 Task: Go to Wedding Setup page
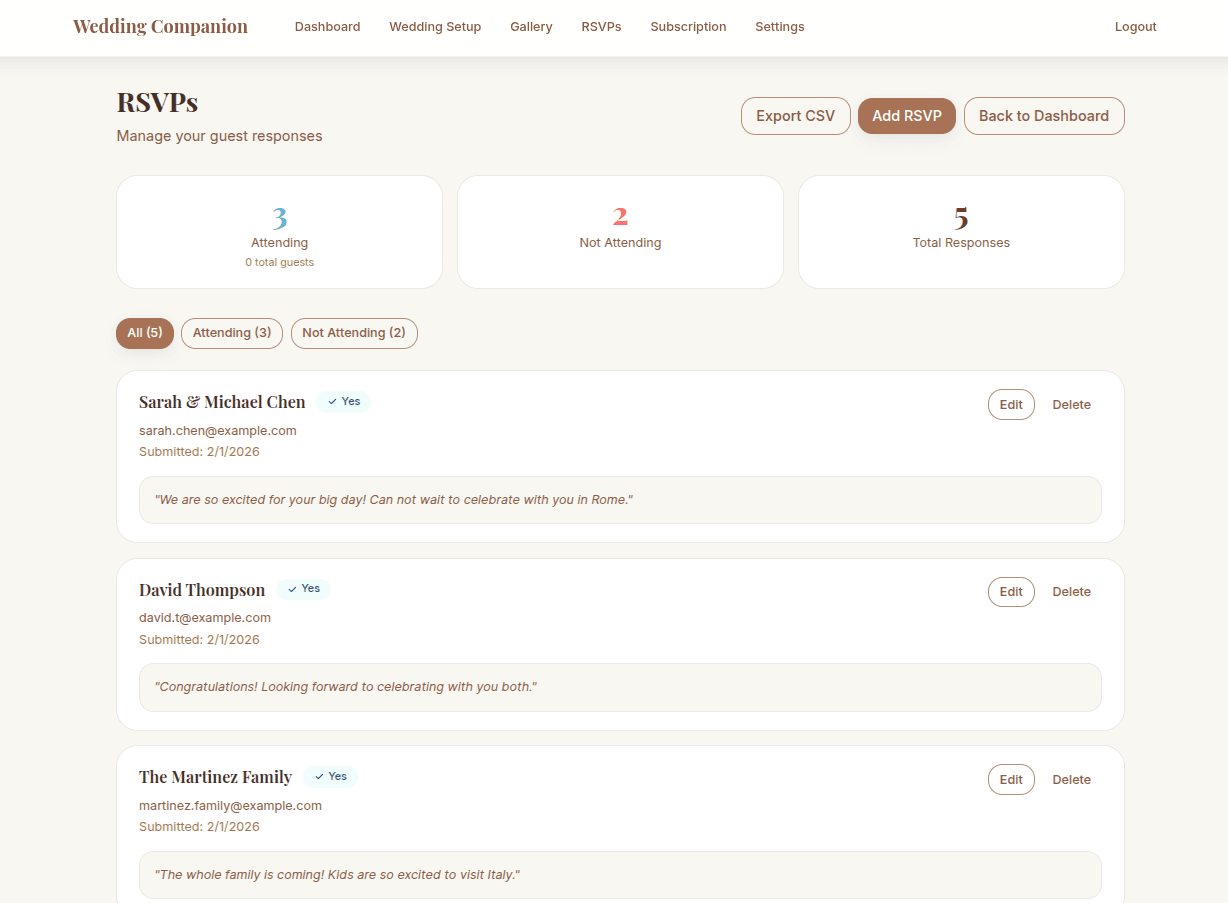pos(435,27)
